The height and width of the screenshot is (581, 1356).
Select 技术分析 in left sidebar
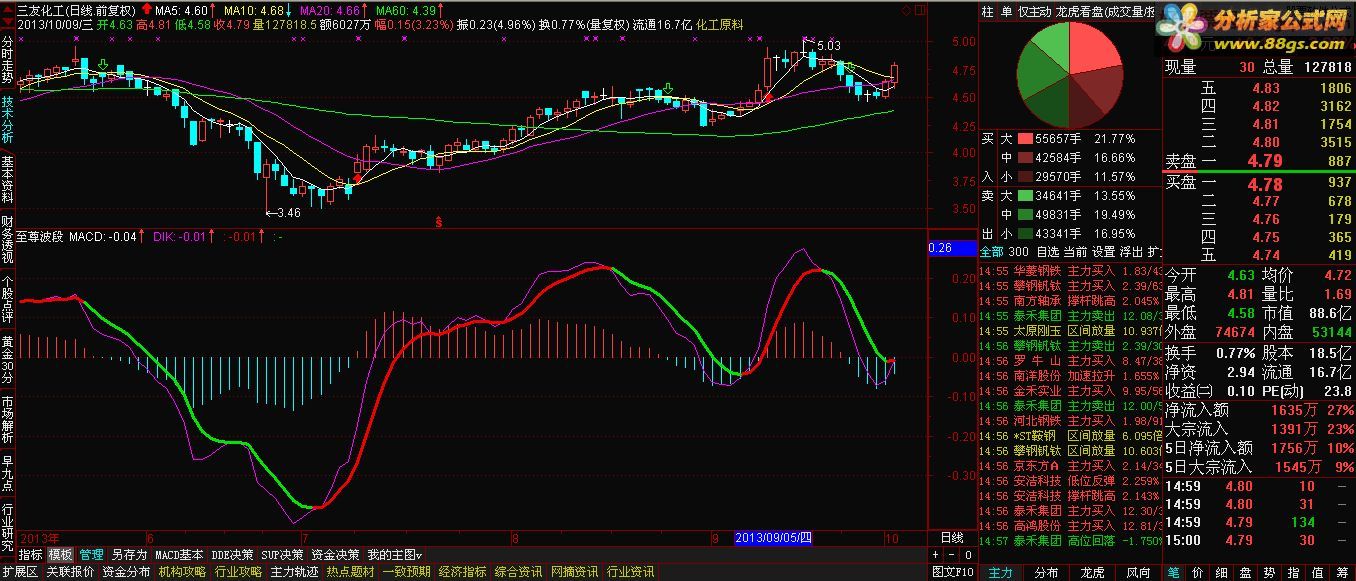[x=7, y=119]
